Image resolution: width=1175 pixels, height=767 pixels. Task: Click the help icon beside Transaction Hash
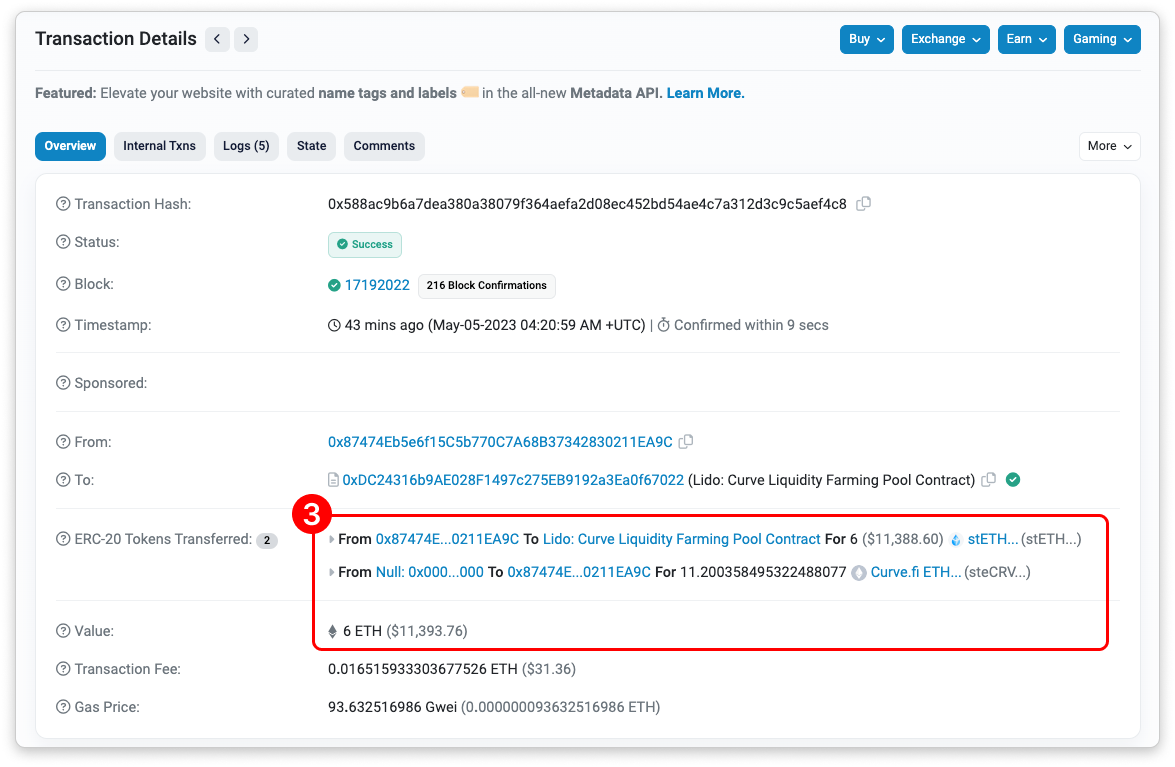(x=64, y=204)
